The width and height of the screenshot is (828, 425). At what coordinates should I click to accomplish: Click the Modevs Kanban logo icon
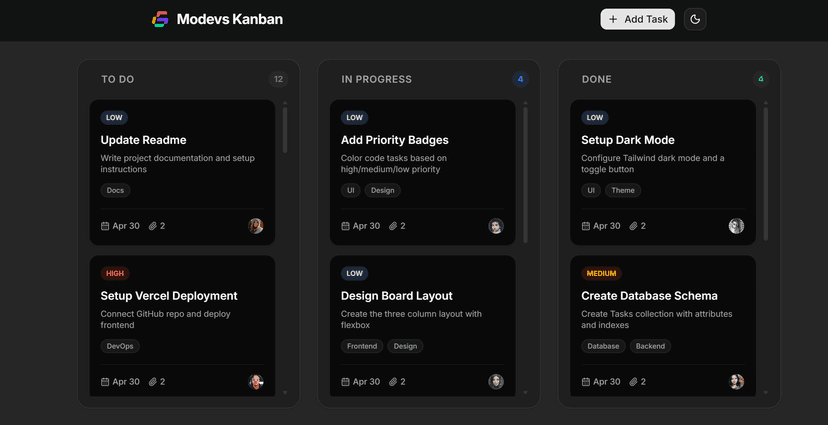point(160,19)
